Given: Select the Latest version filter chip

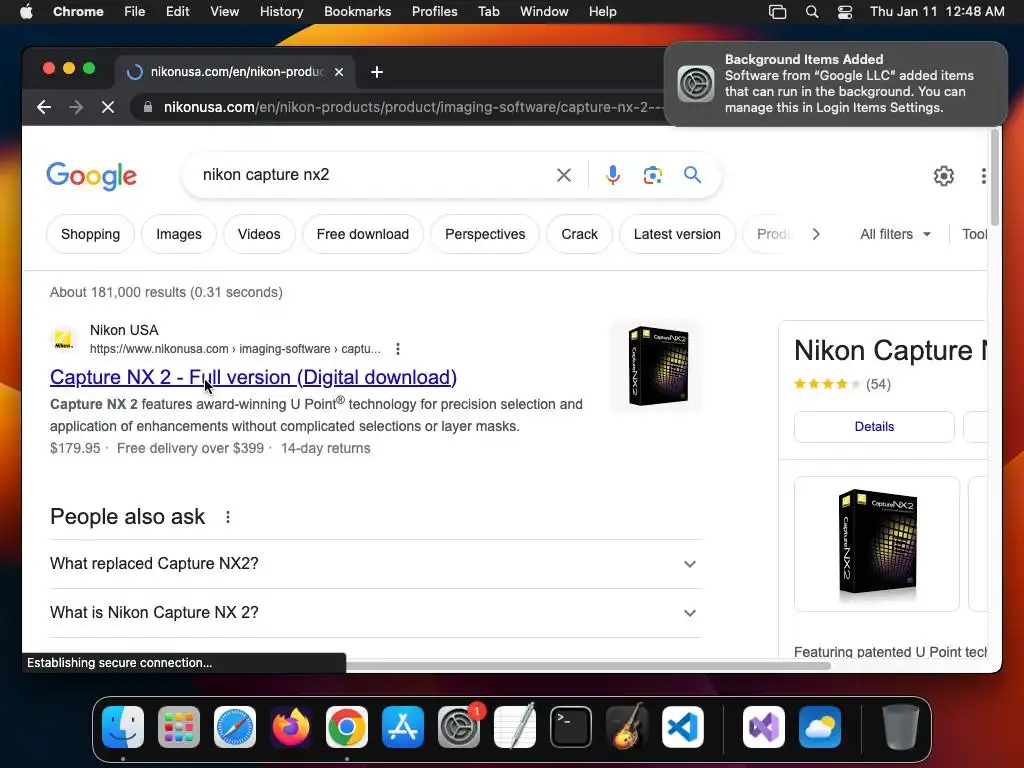Looking at the screenshot, I should 677,234.
